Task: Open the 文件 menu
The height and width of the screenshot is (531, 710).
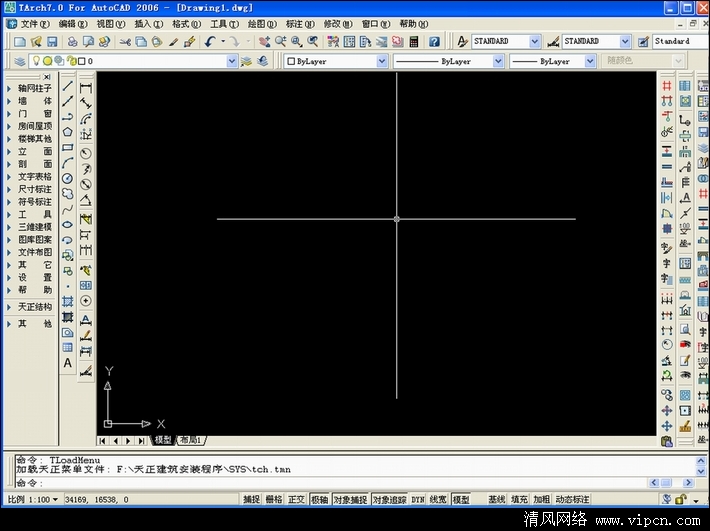Action: (34, 24)
